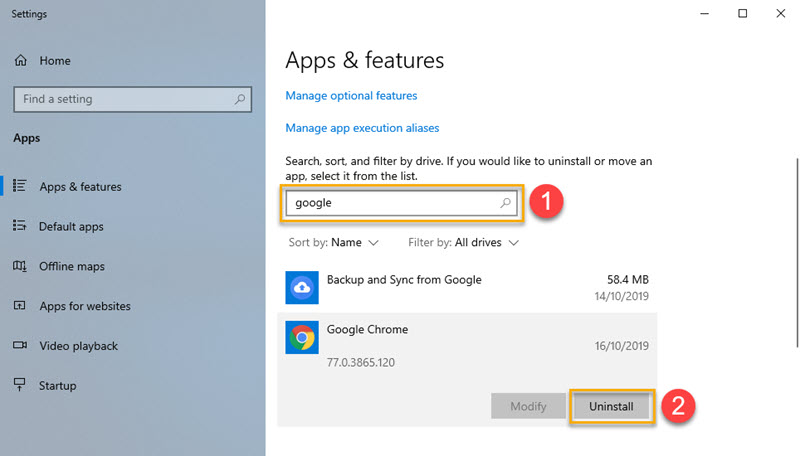The width and height of the screenshot is (800, 456).
Task: Click the 58.4 MB size value
Action: [628, 280]
